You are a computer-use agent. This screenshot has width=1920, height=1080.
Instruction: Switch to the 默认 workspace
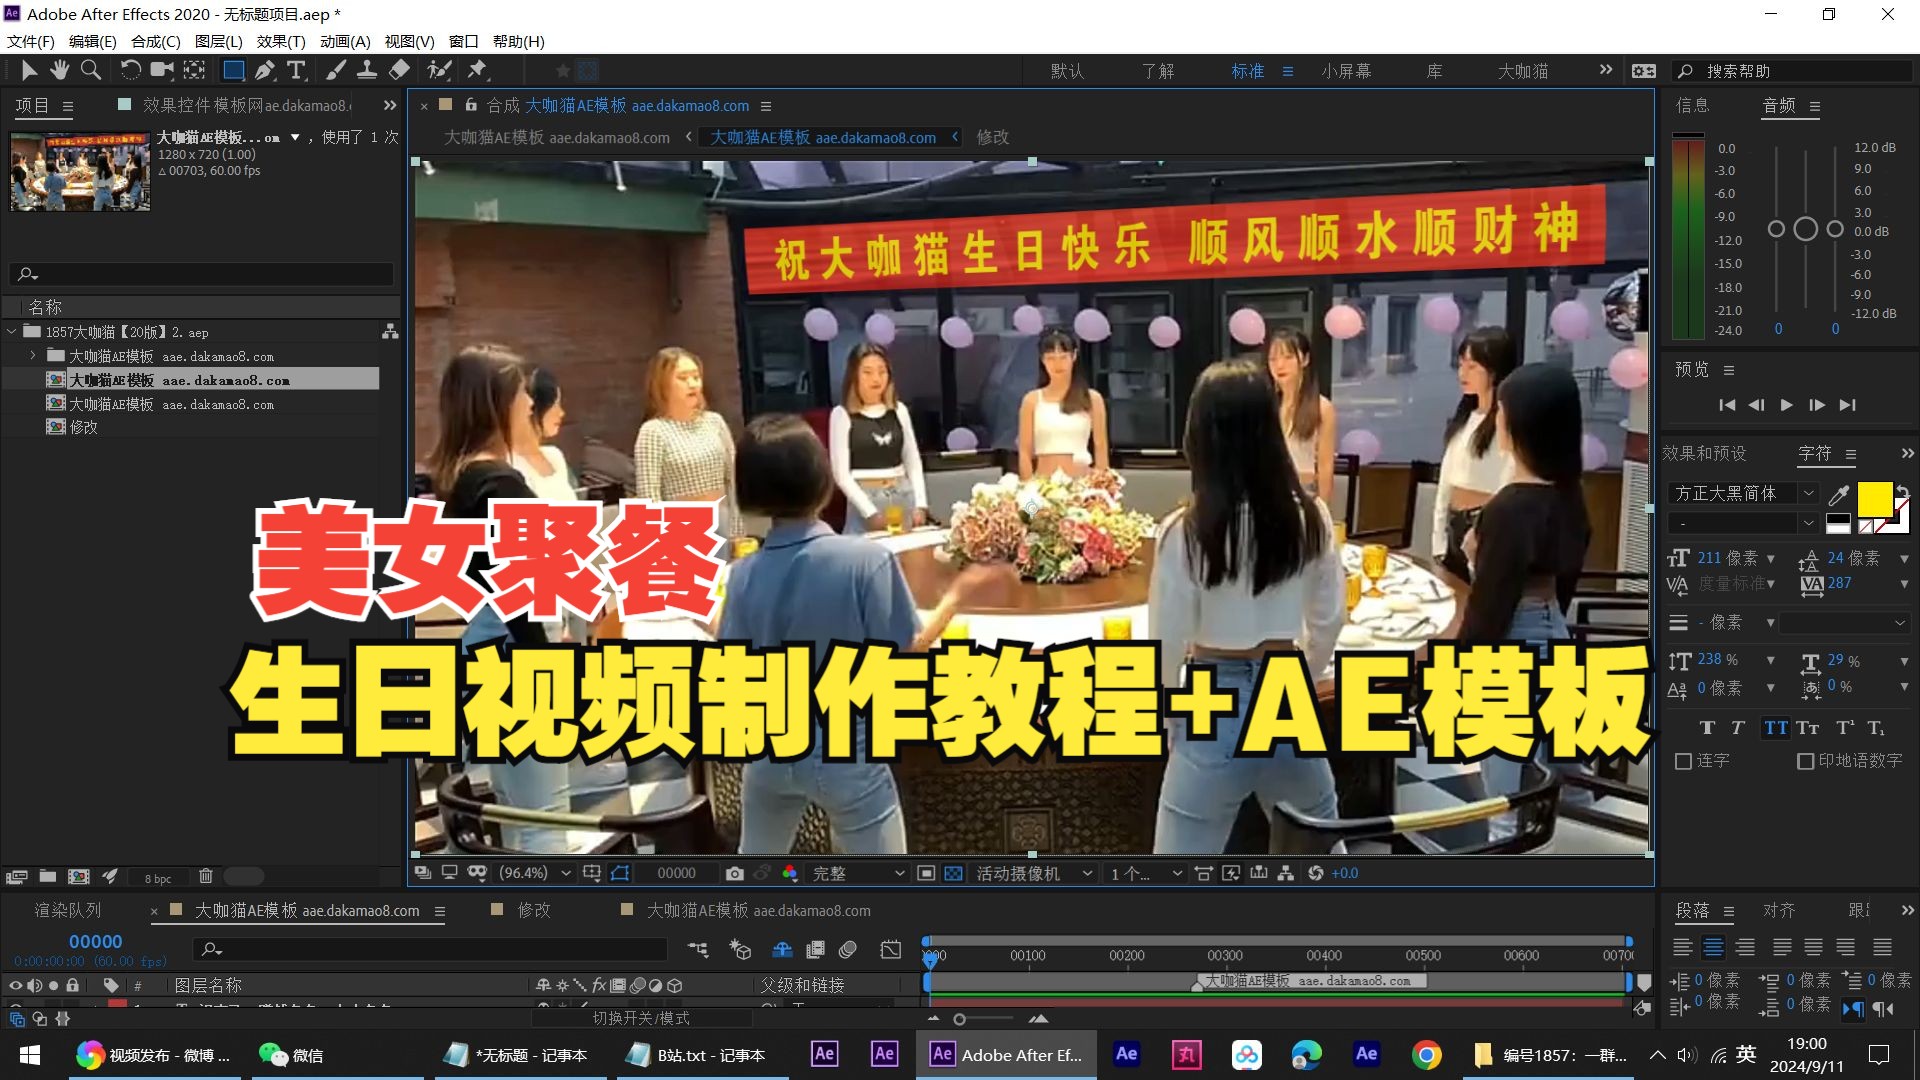(1067, 71)
